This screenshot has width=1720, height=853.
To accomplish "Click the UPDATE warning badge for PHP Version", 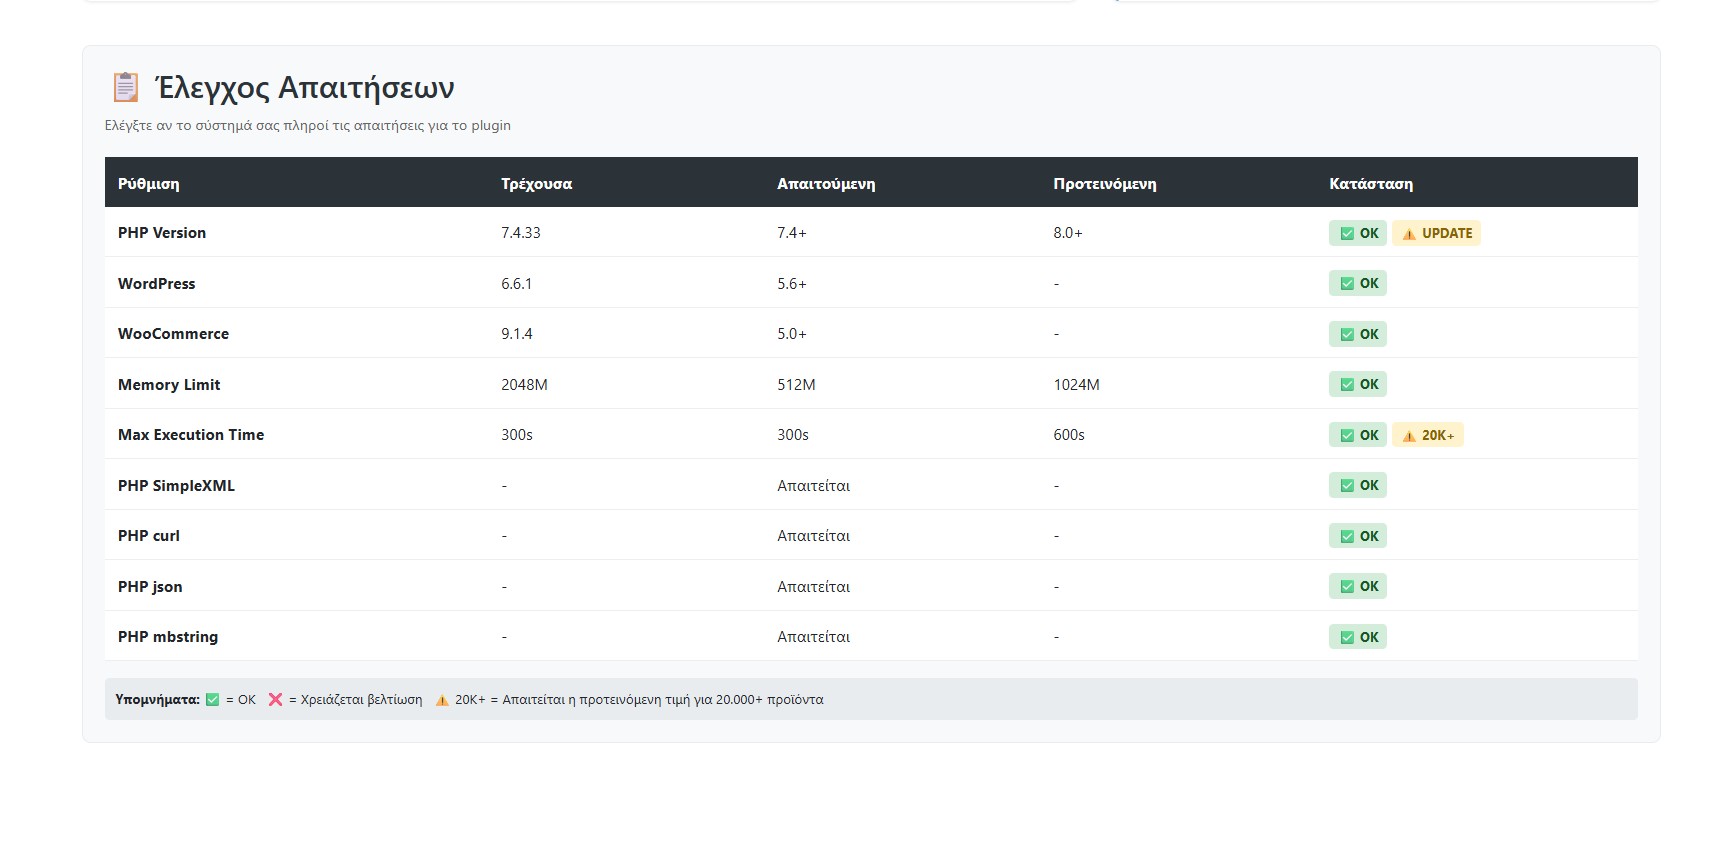I will point(1436,233).
